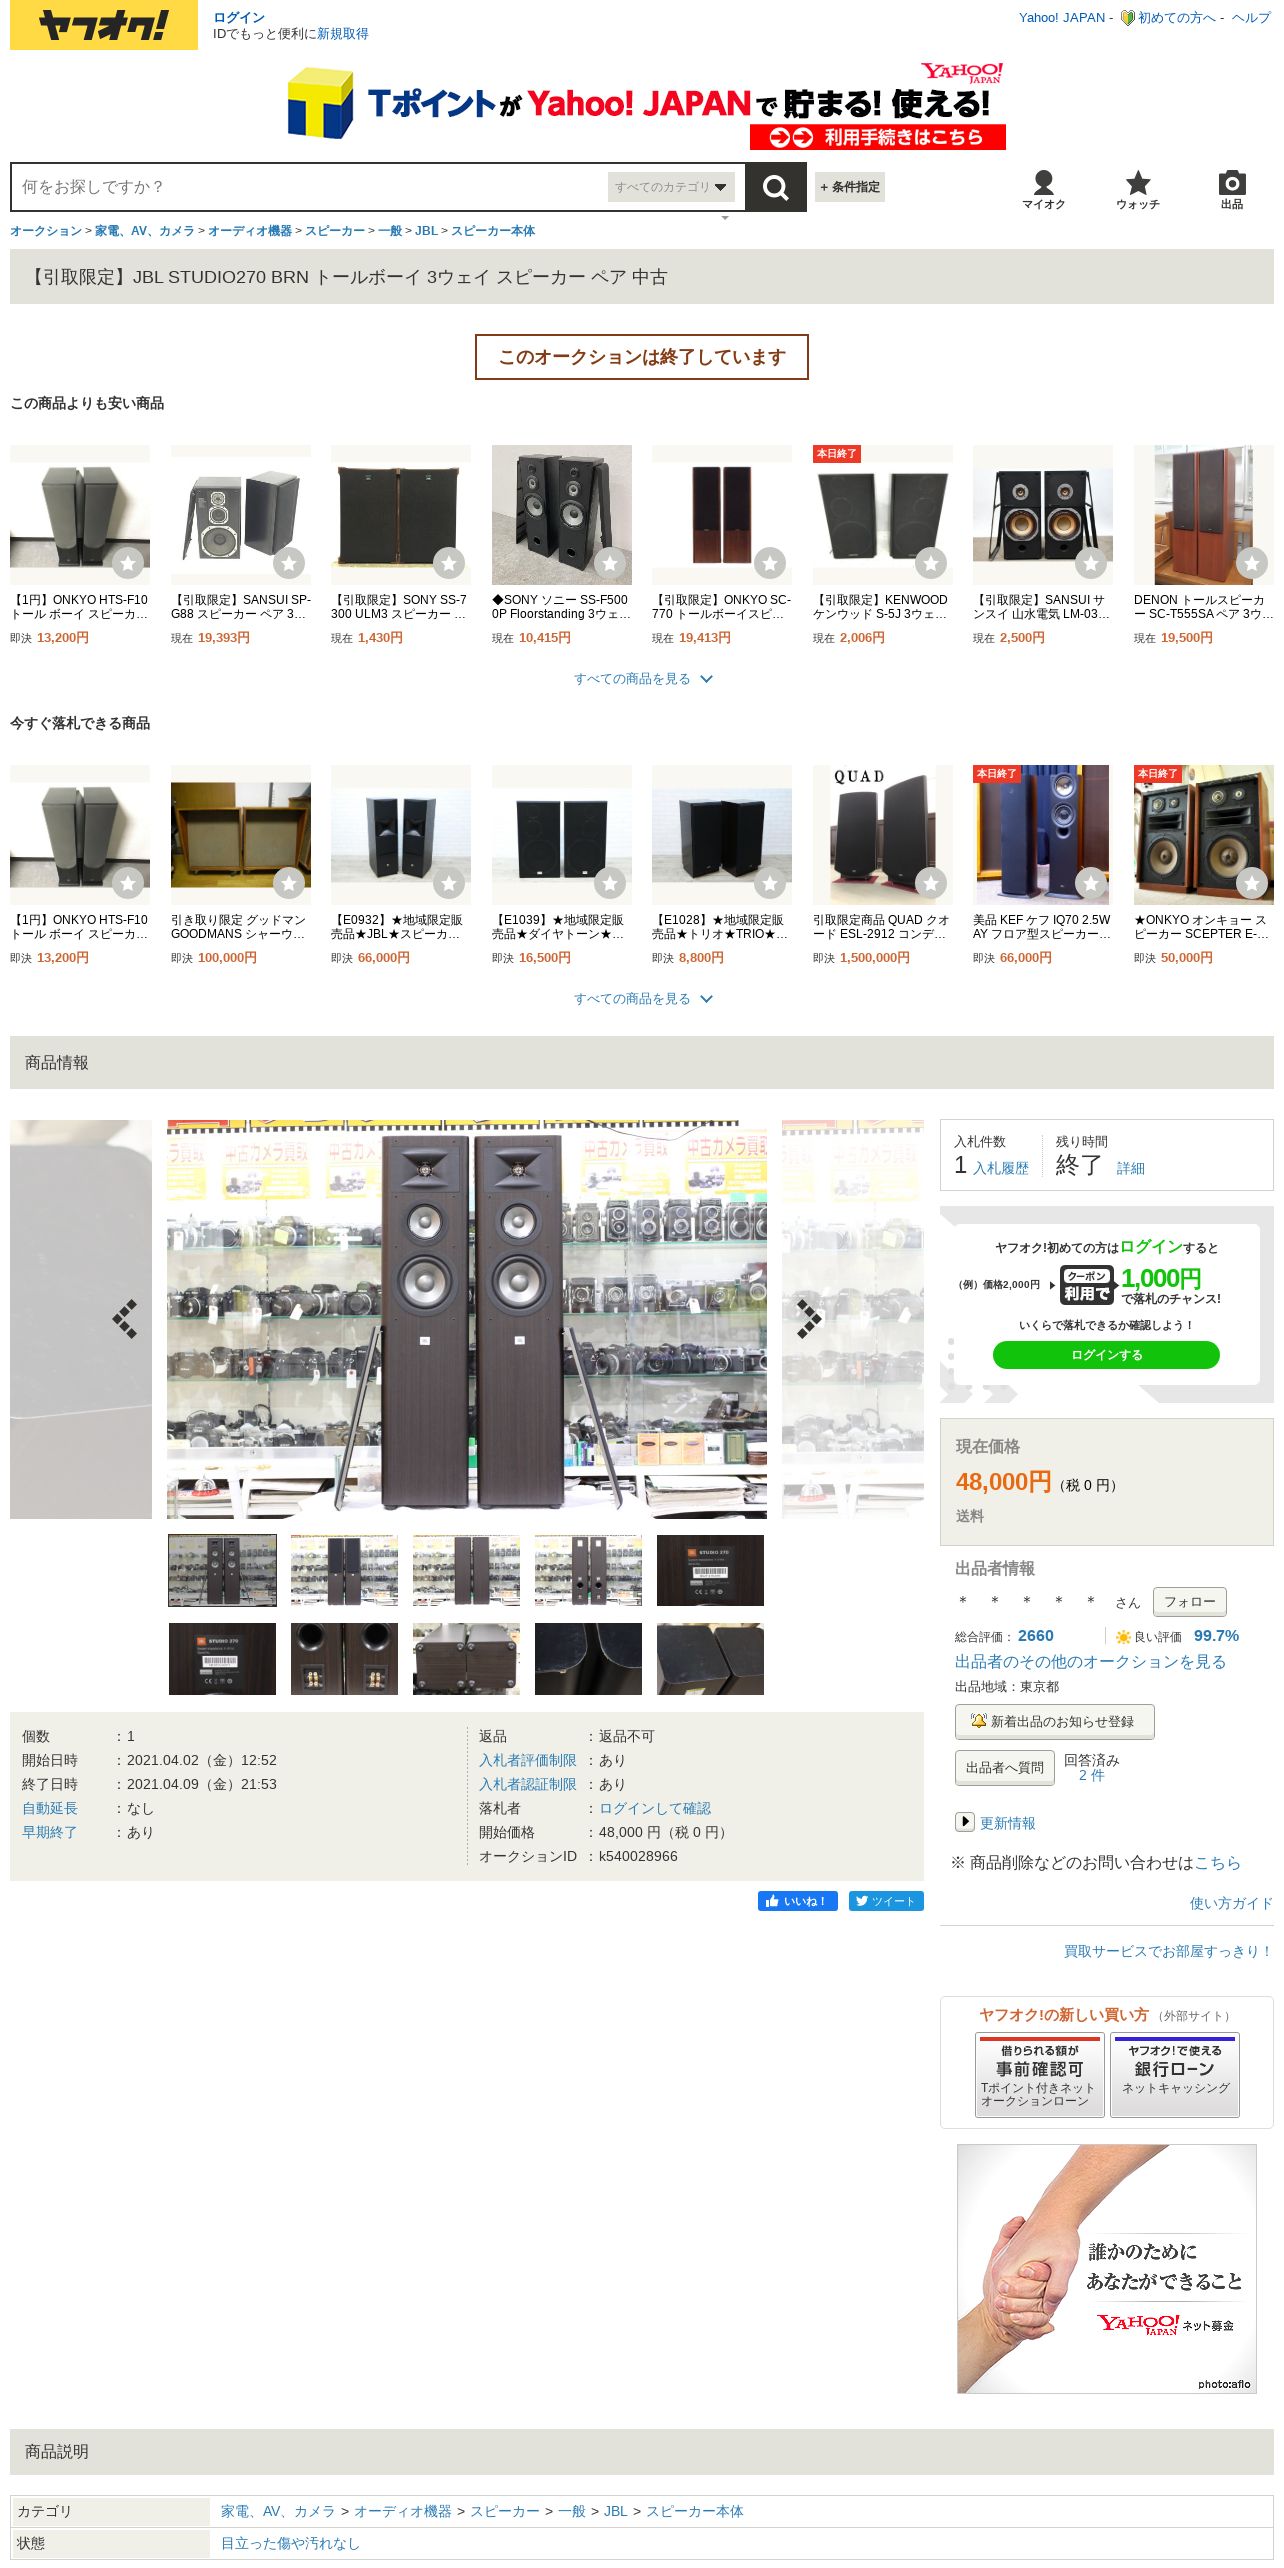Open ヘルプ in the top bar

1251,18
